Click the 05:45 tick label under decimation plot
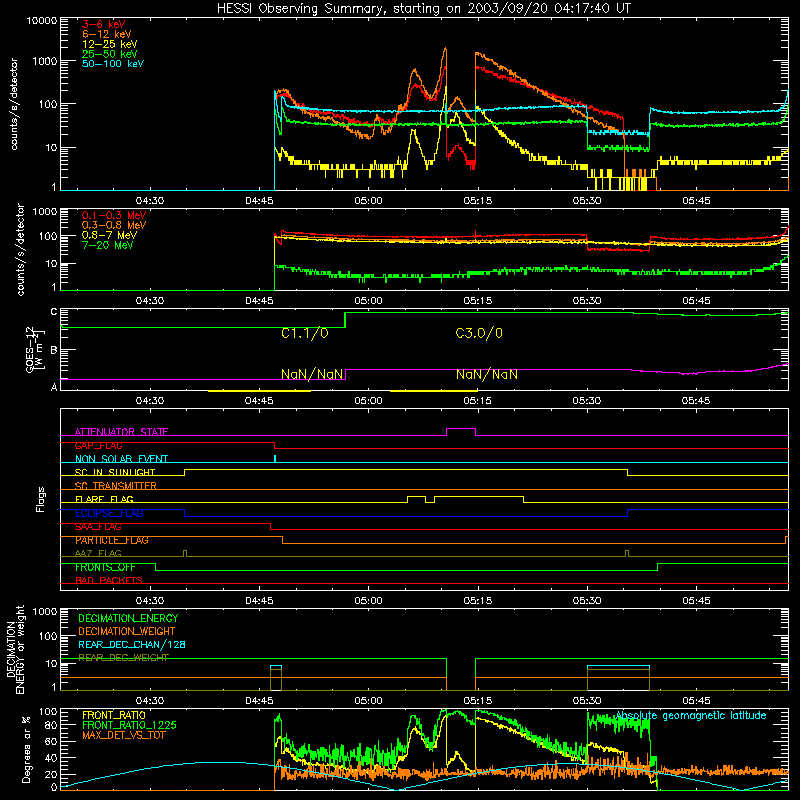 [696, 701]
